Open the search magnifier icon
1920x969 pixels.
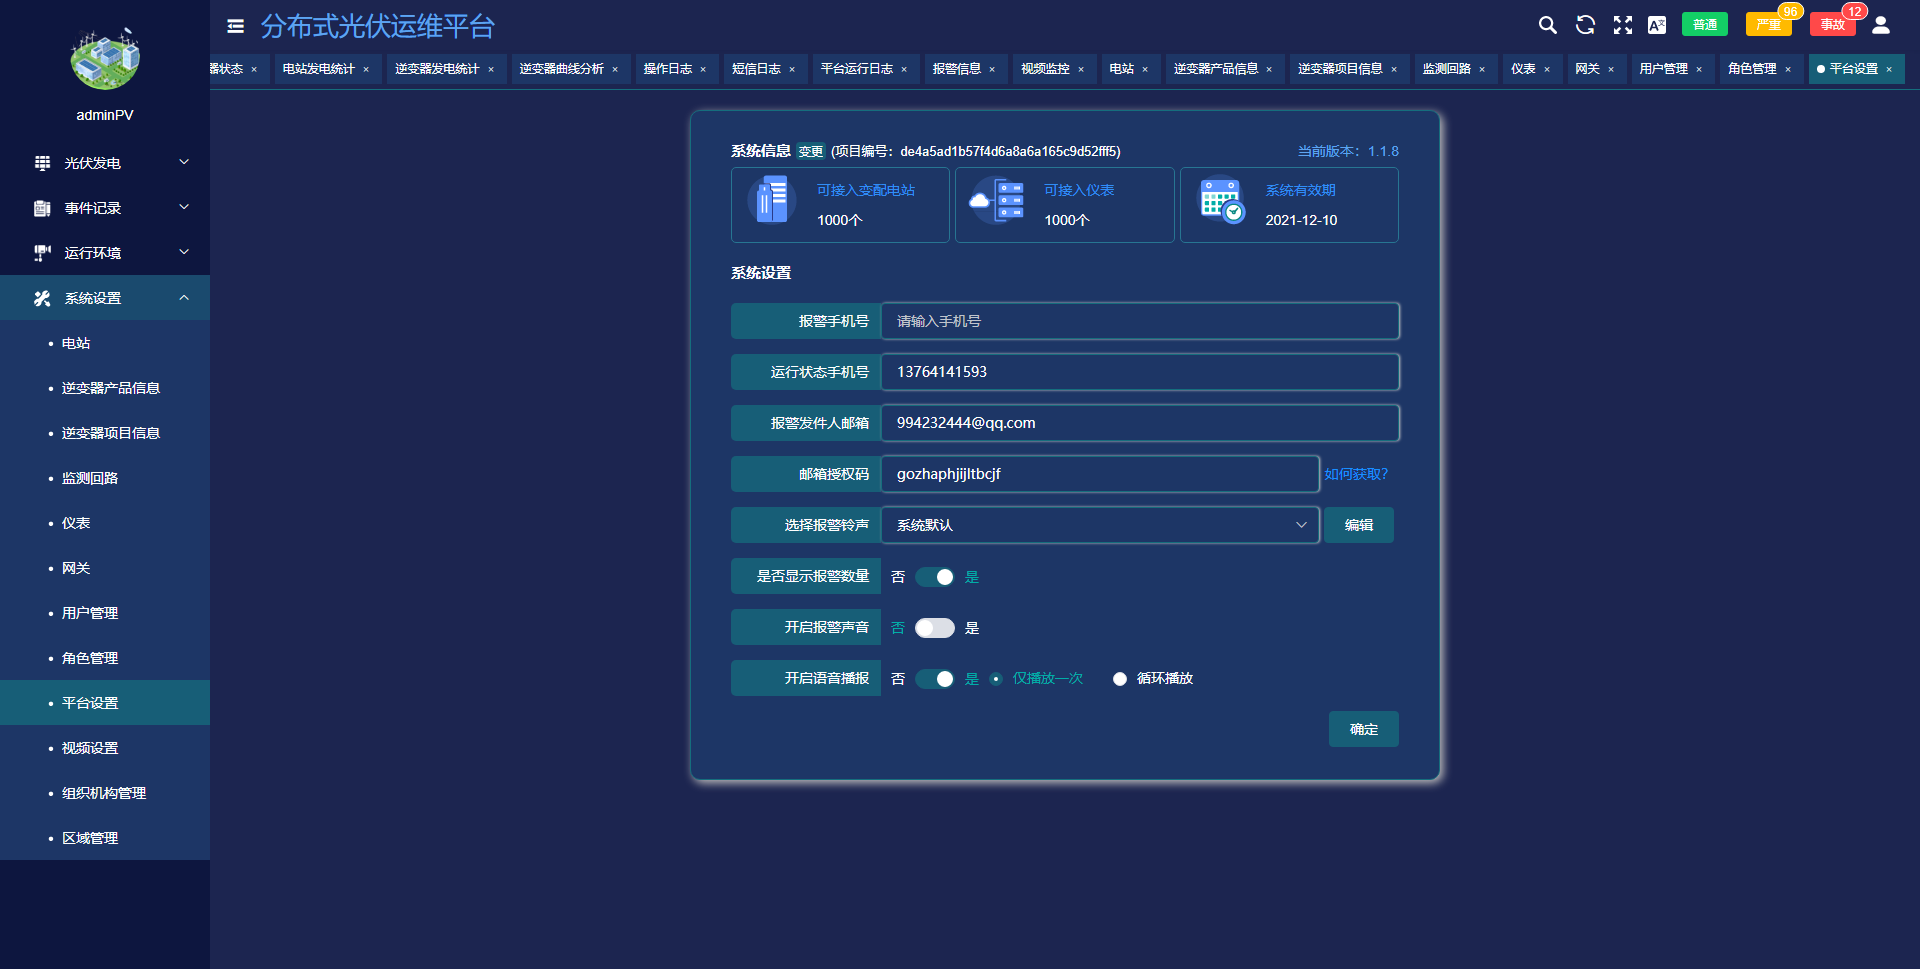pyautogui.click(x=1547, y=25)
